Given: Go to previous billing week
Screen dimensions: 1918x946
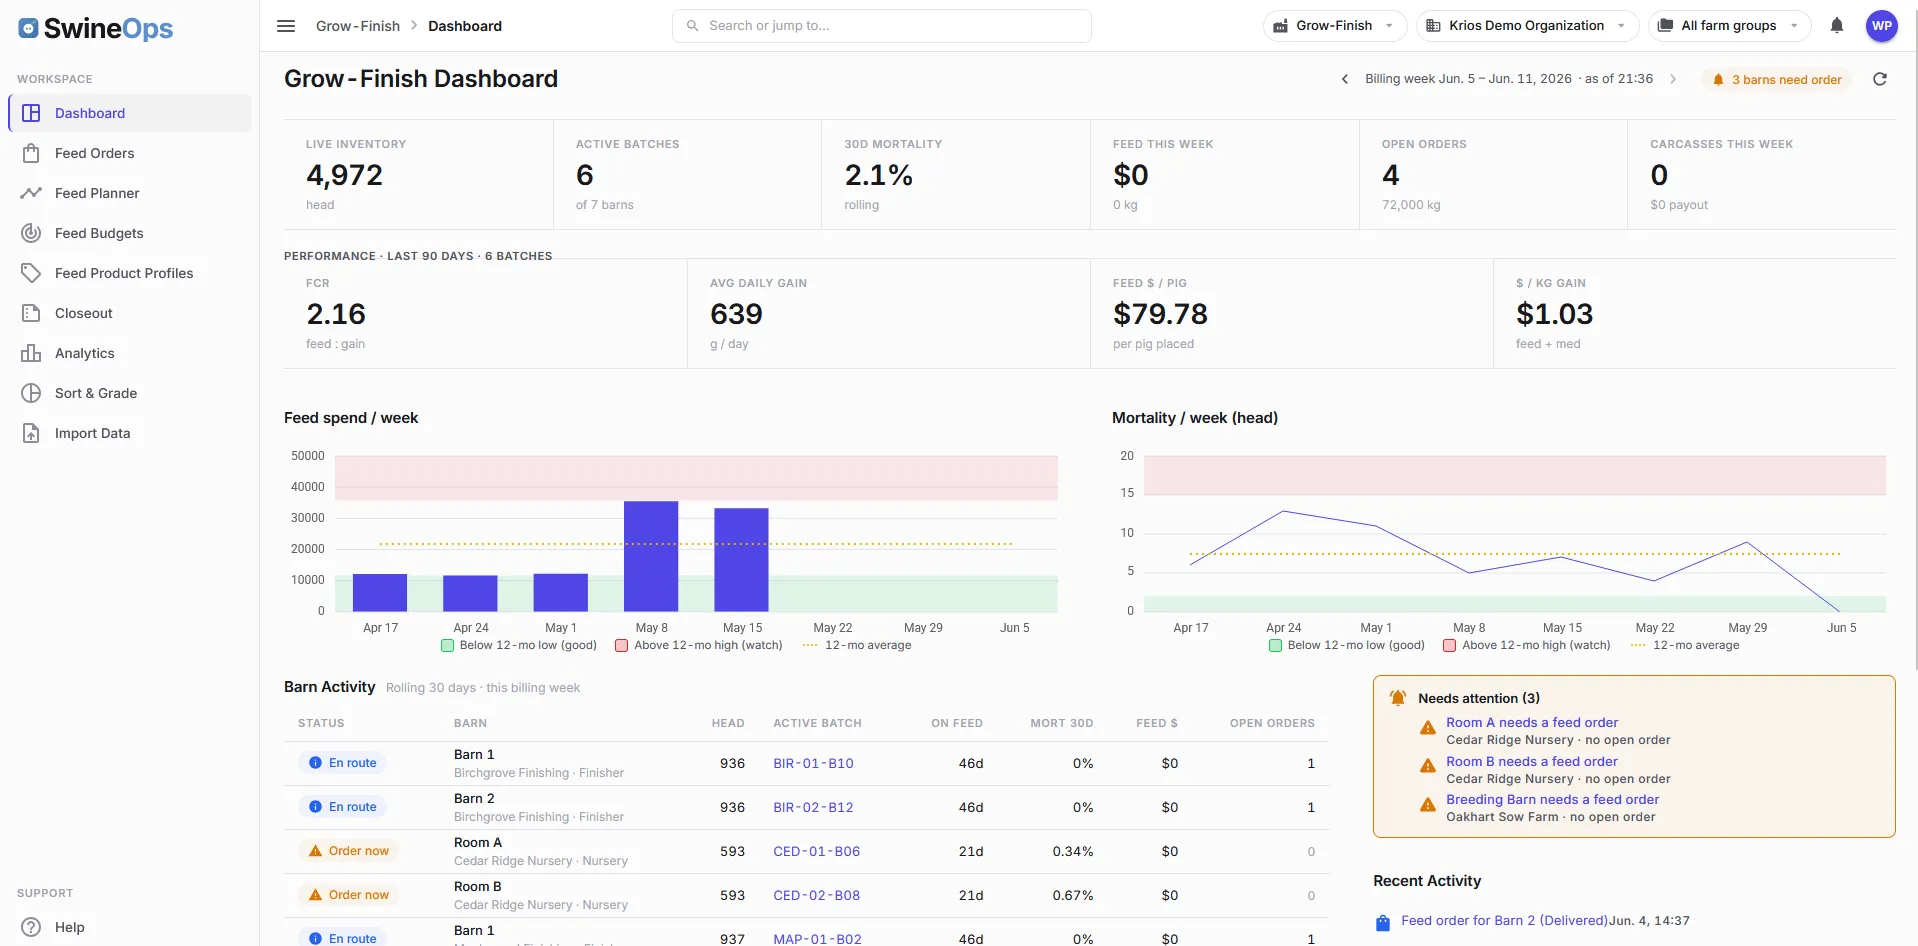Looking at the screenshot, I should coord(1345,79).
